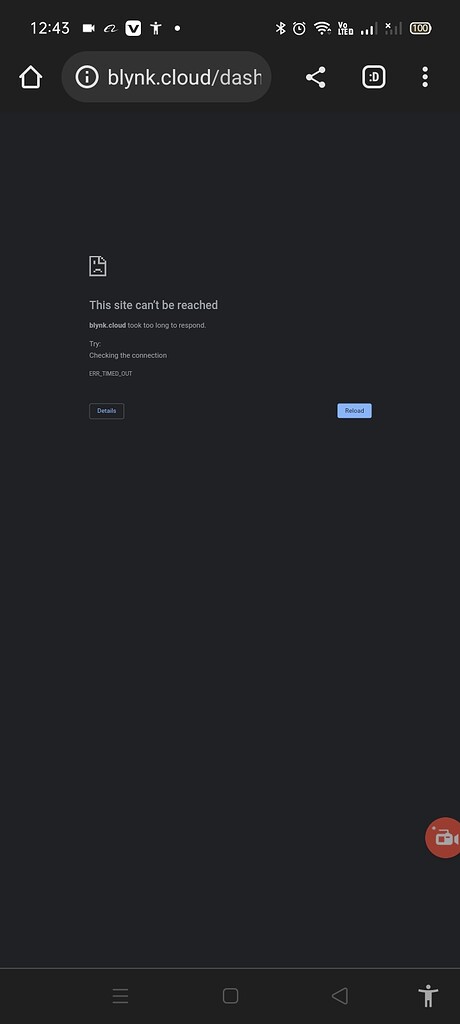
Task: Expand the Details button
Action: [x=107, y=411]
